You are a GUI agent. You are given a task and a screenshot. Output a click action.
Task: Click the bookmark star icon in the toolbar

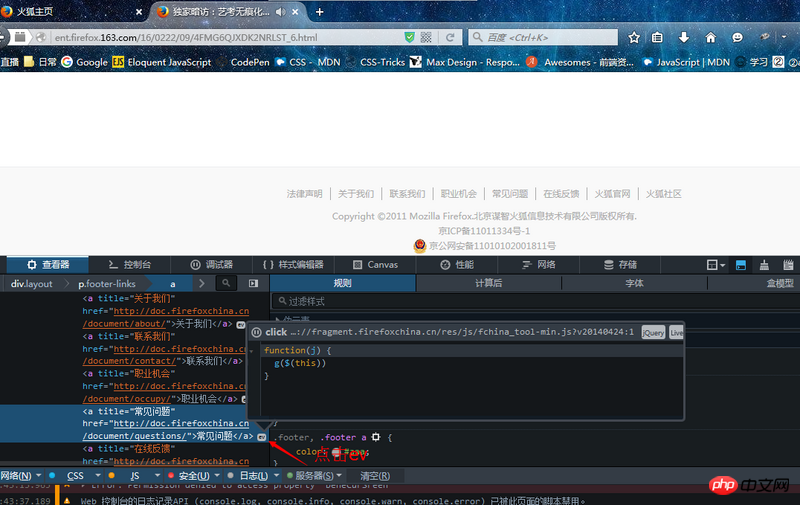tap(633, 37)
